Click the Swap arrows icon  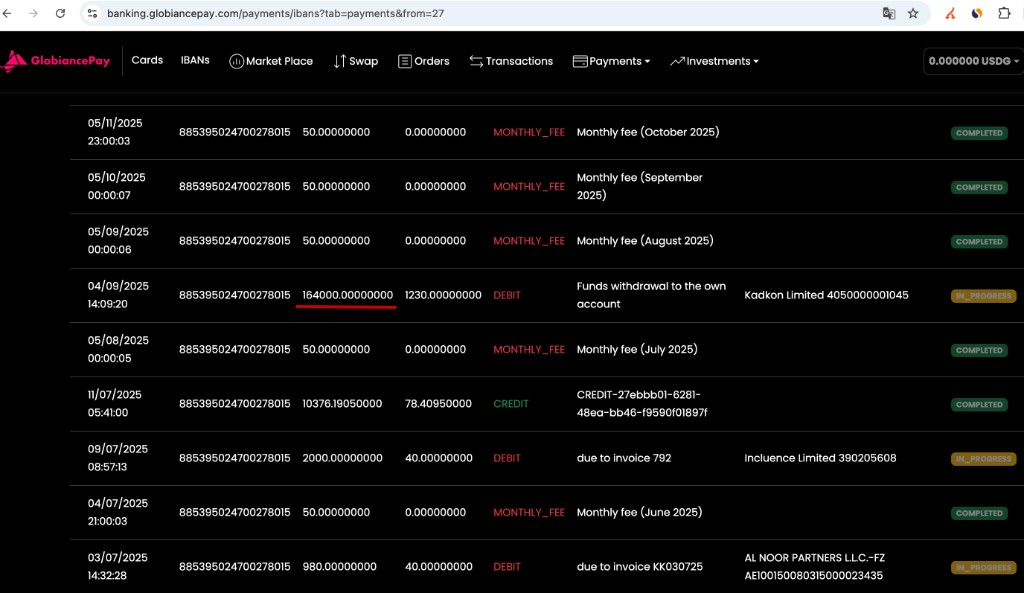(340, 61)
